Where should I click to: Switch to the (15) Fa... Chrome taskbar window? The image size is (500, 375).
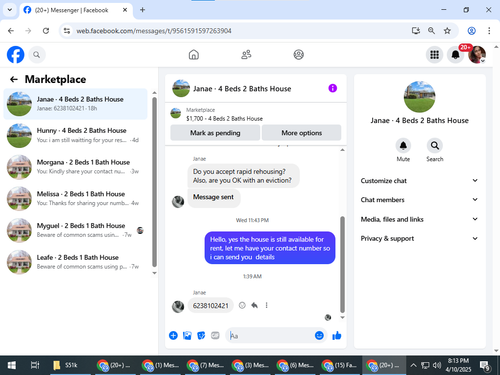(339, 365)
